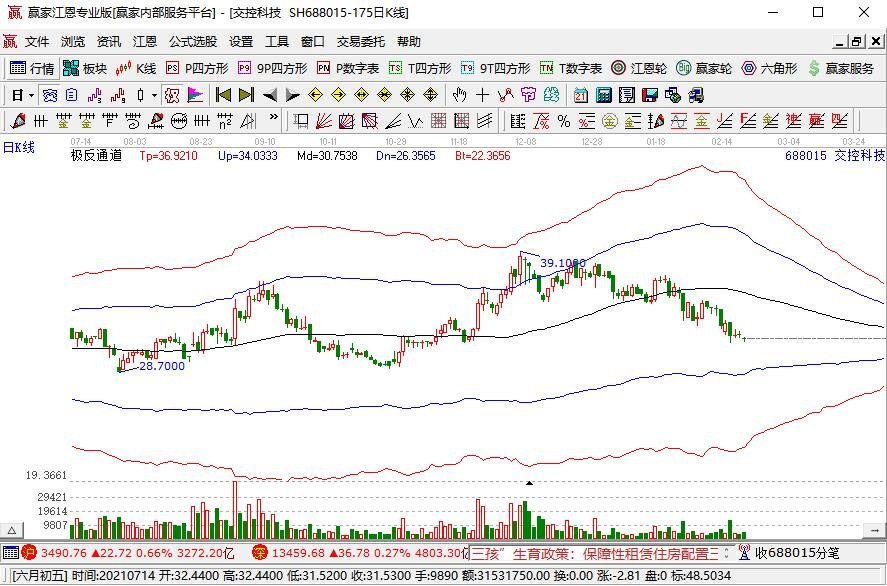Step chart forward with right triangle
This screenshot has width=887, height=586.
[x=292, y=95]
